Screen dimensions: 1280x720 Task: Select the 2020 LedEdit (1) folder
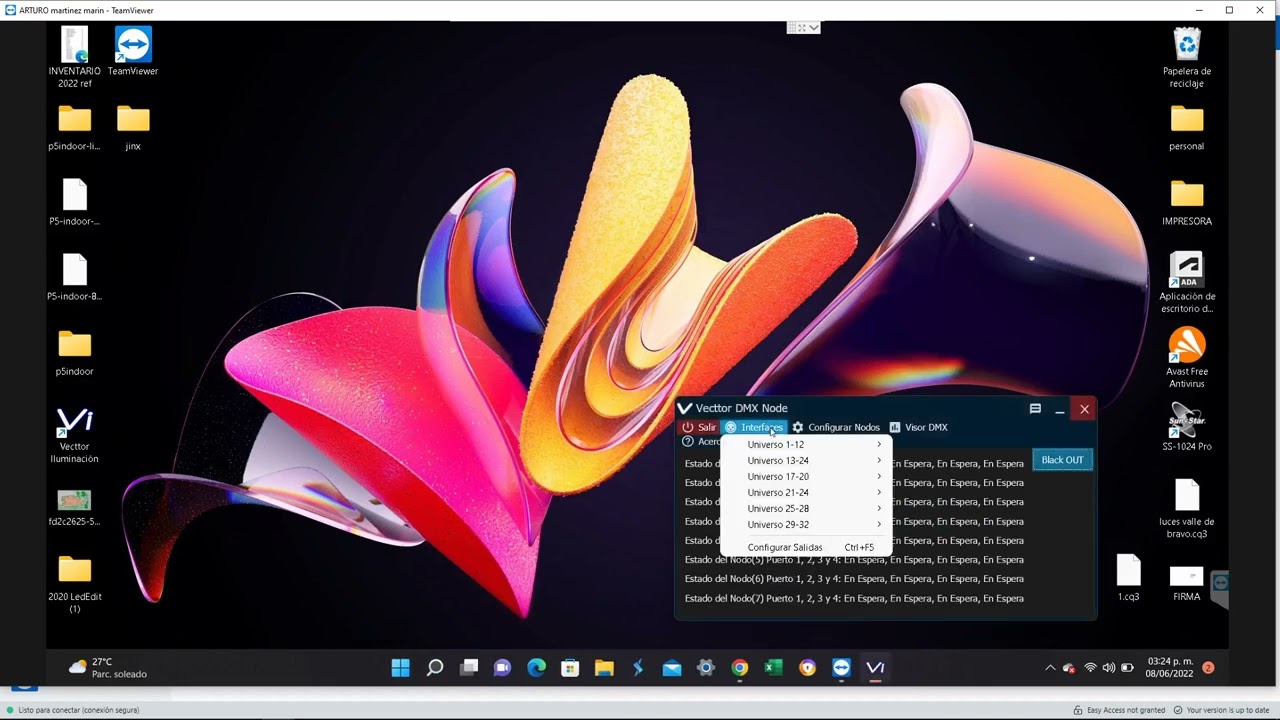(x=75, y=584)
